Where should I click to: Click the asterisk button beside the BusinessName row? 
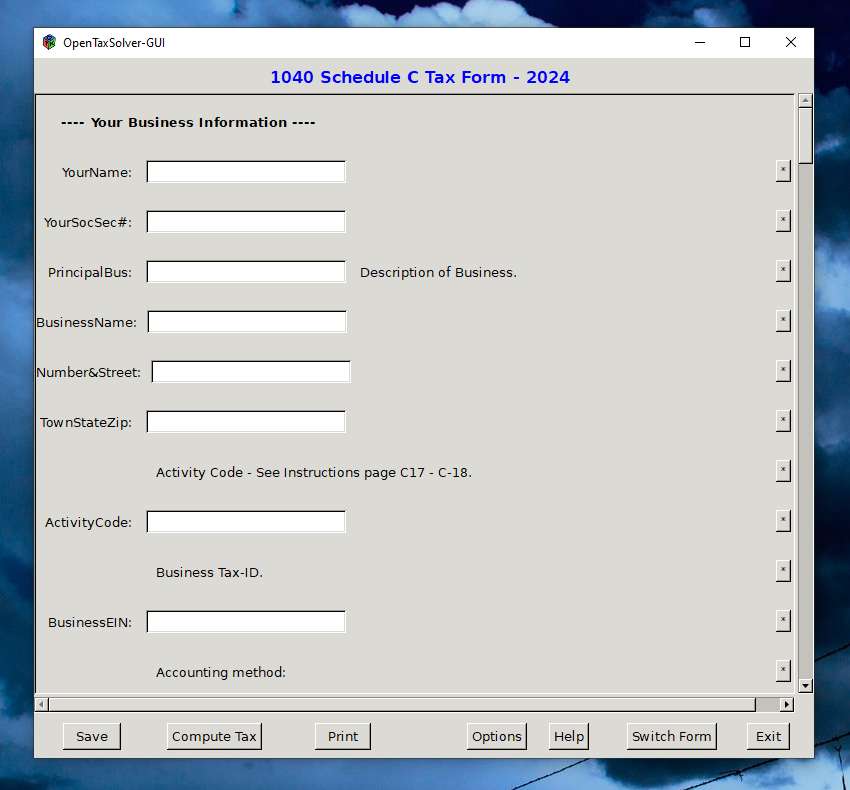coord(783,321)
